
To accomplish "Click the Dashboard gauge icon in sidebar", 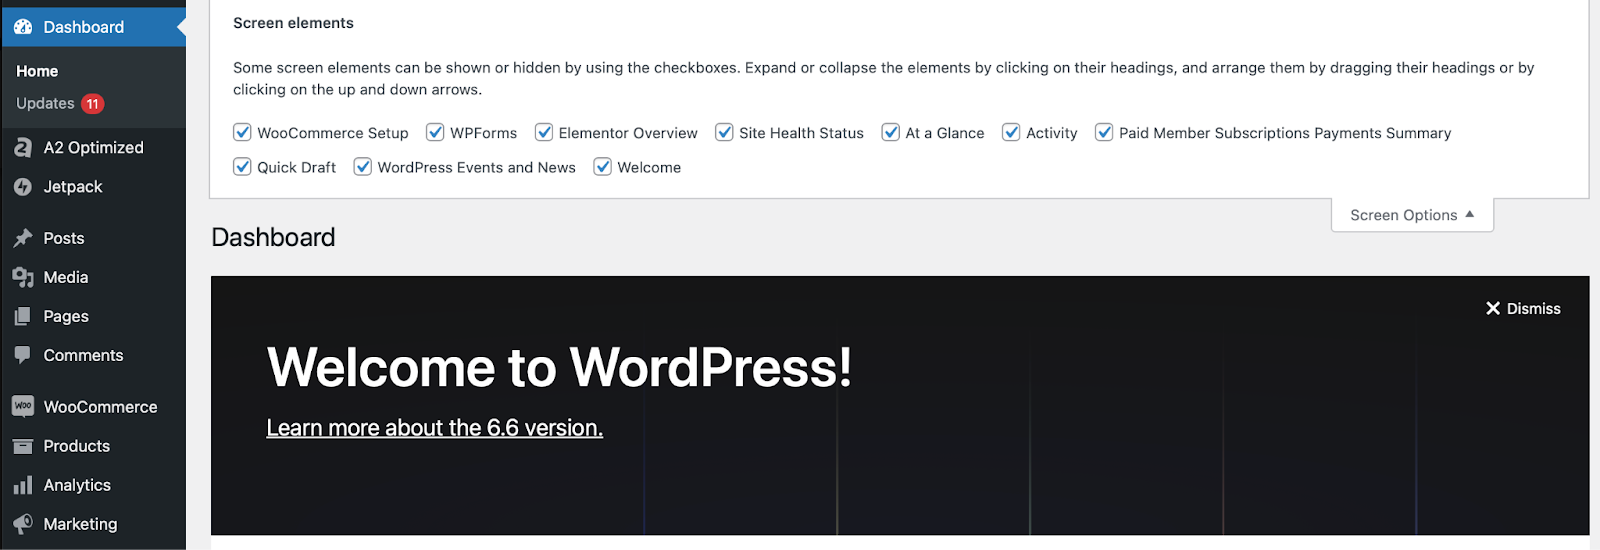I will click(x=23, y=27).
